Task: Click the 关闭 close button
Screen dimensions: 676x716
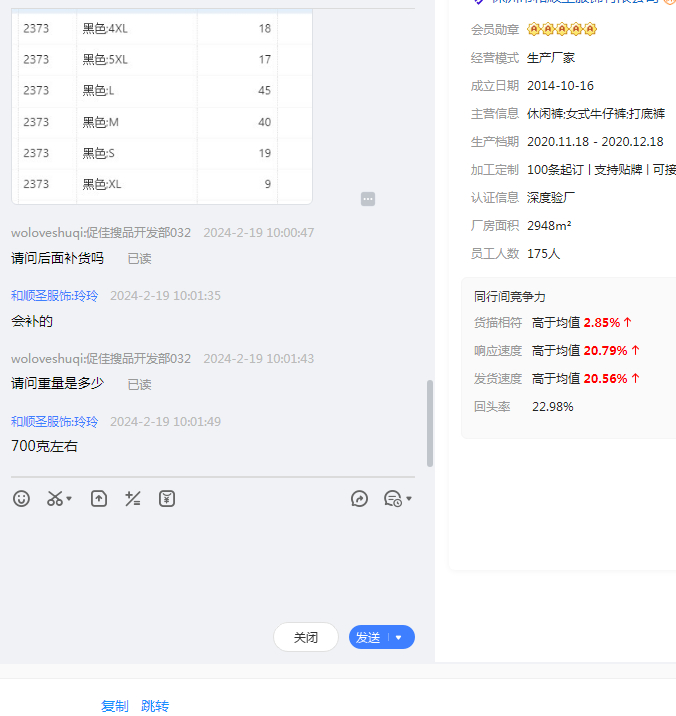Action: click(x=306, y=637)
